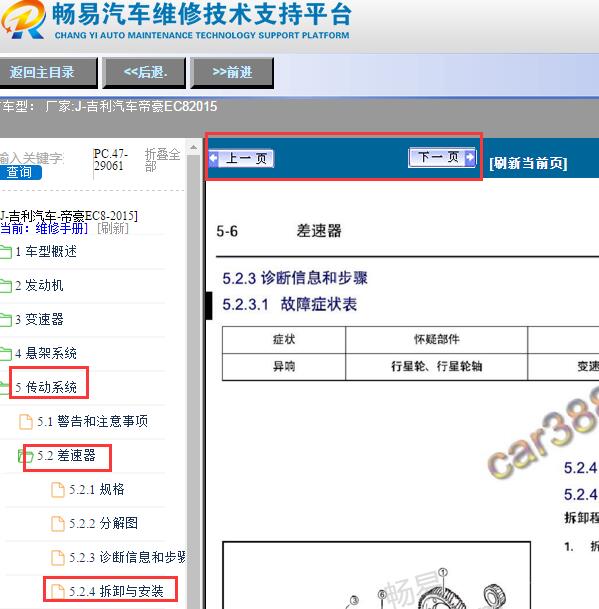Screen dimensions: 599x609
Task: Click the 维修手册 current manual link
Action: [x=62, y=228]
